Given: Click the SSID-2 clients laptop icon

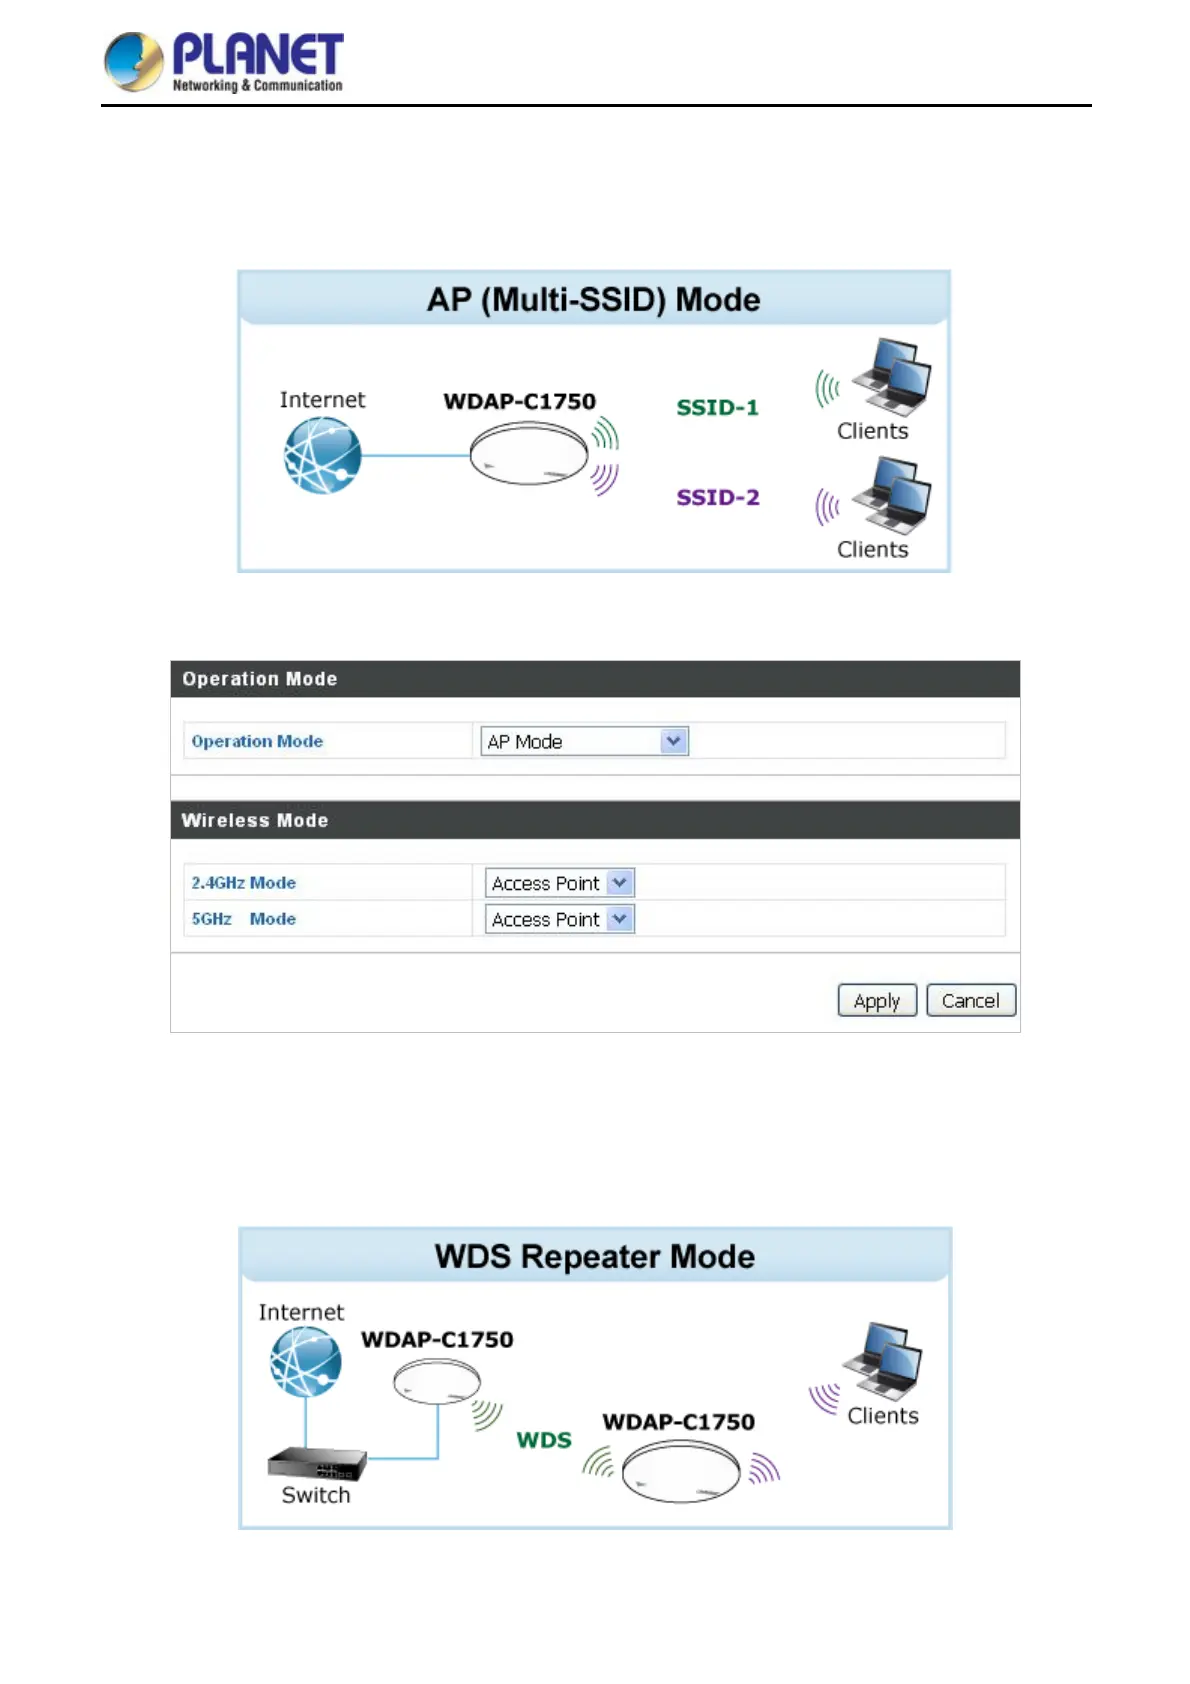Looking at the screenshot, I should pos(892,496).
